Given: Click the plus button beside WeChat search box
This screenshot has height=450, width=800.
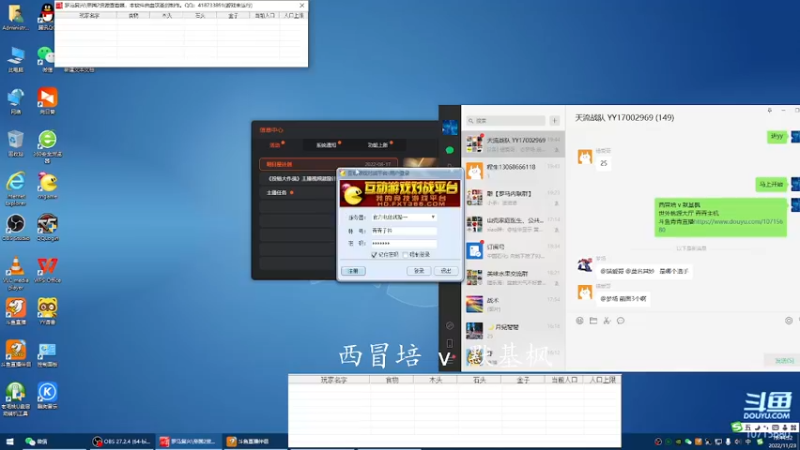Looking at the screenshot, I should [x=555, y=120].
